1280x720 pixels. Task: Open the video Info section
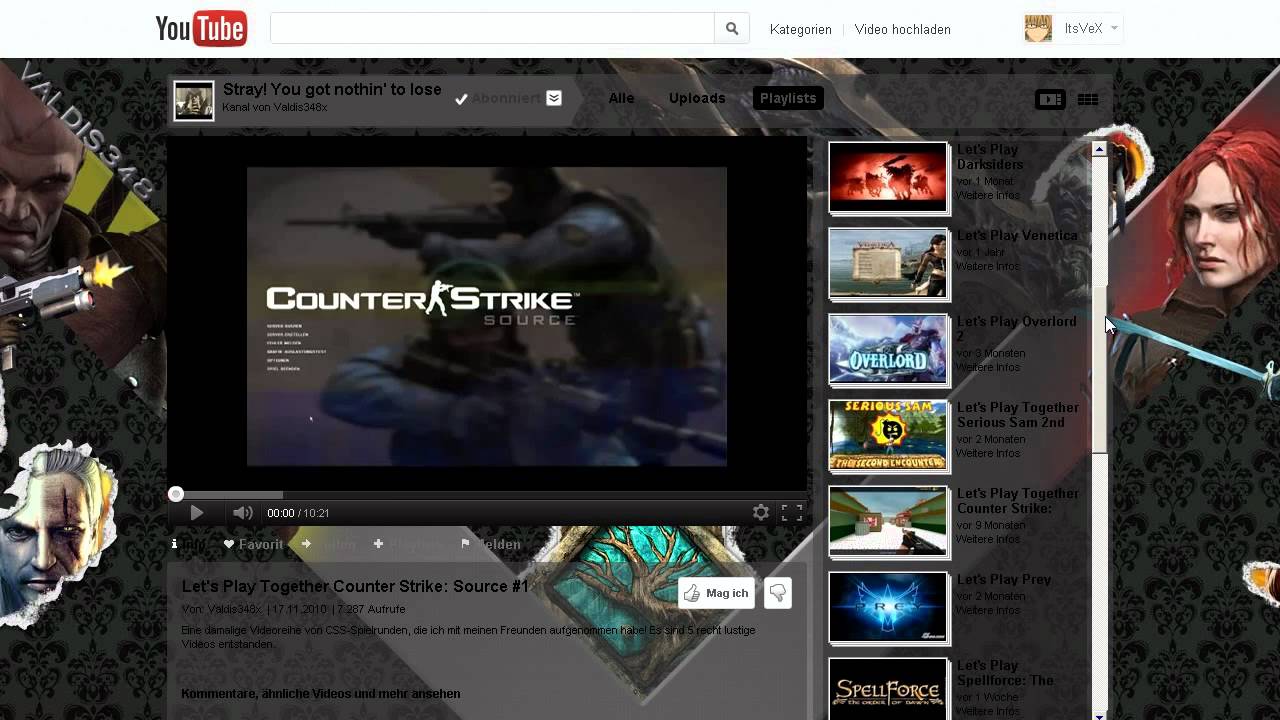click(189, 544)
